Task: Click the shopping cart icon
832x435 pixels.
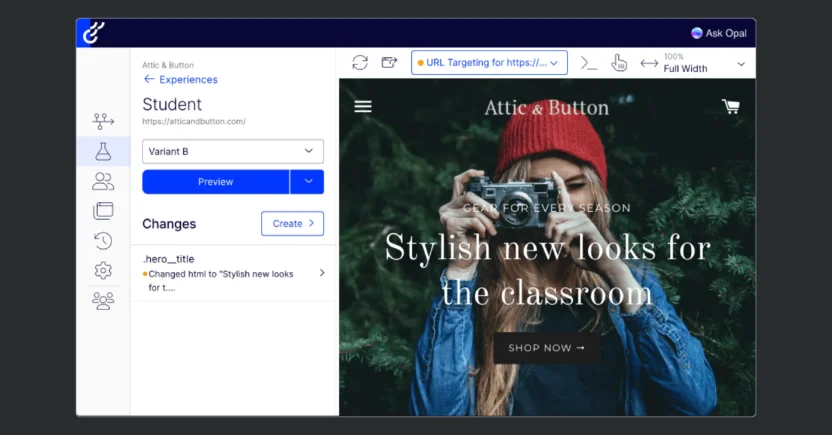Action: tap(731, 107)
